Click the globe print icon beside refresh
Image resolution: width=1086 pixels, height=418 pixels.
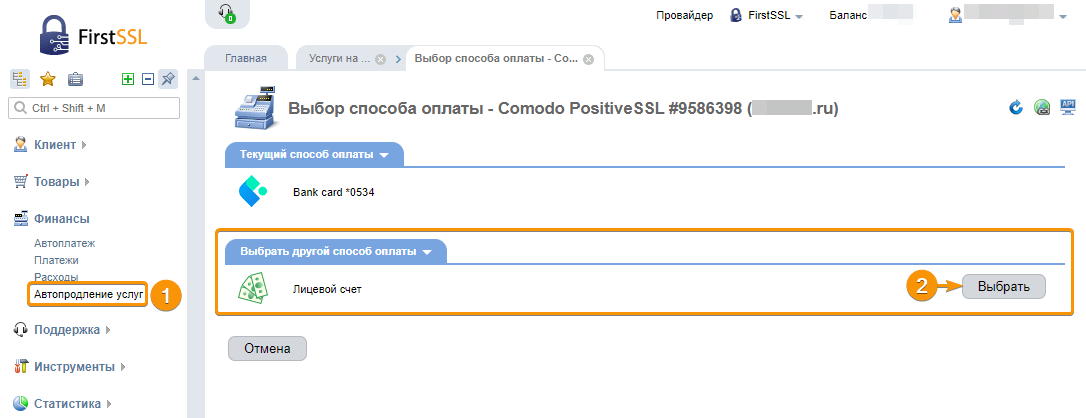[x=1042, y=107]
